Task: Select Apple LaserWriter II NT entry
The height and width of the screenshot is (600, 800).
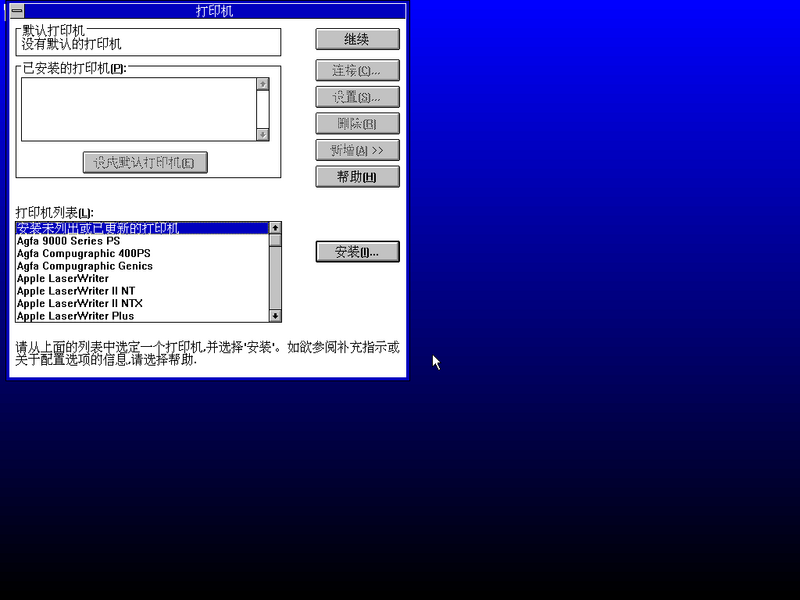Action: tap(142, 291)
